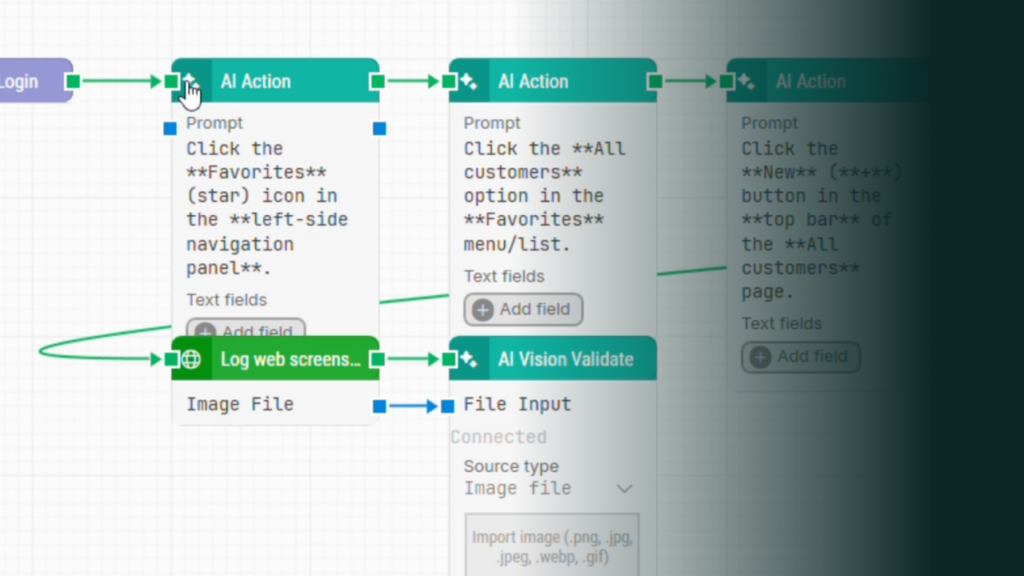
Task: Edit the Click All customers prompt text
Action: [x=545, y=196]
